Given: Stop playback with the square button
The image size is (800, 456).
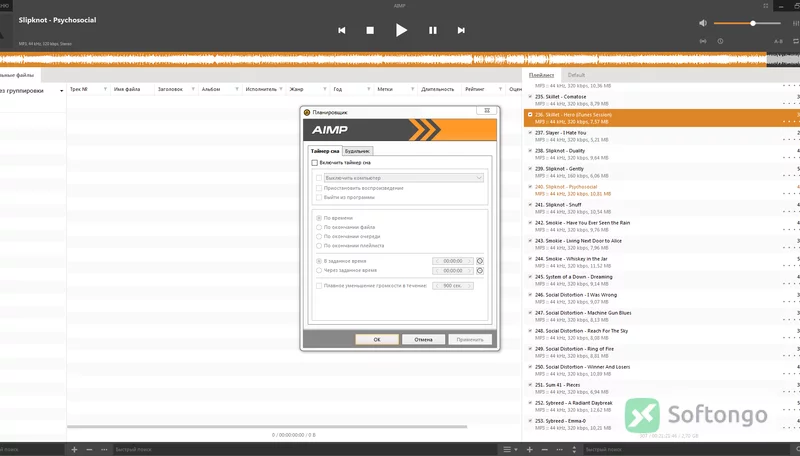Looking at the screenshot, I should click(x=370, y=31).
